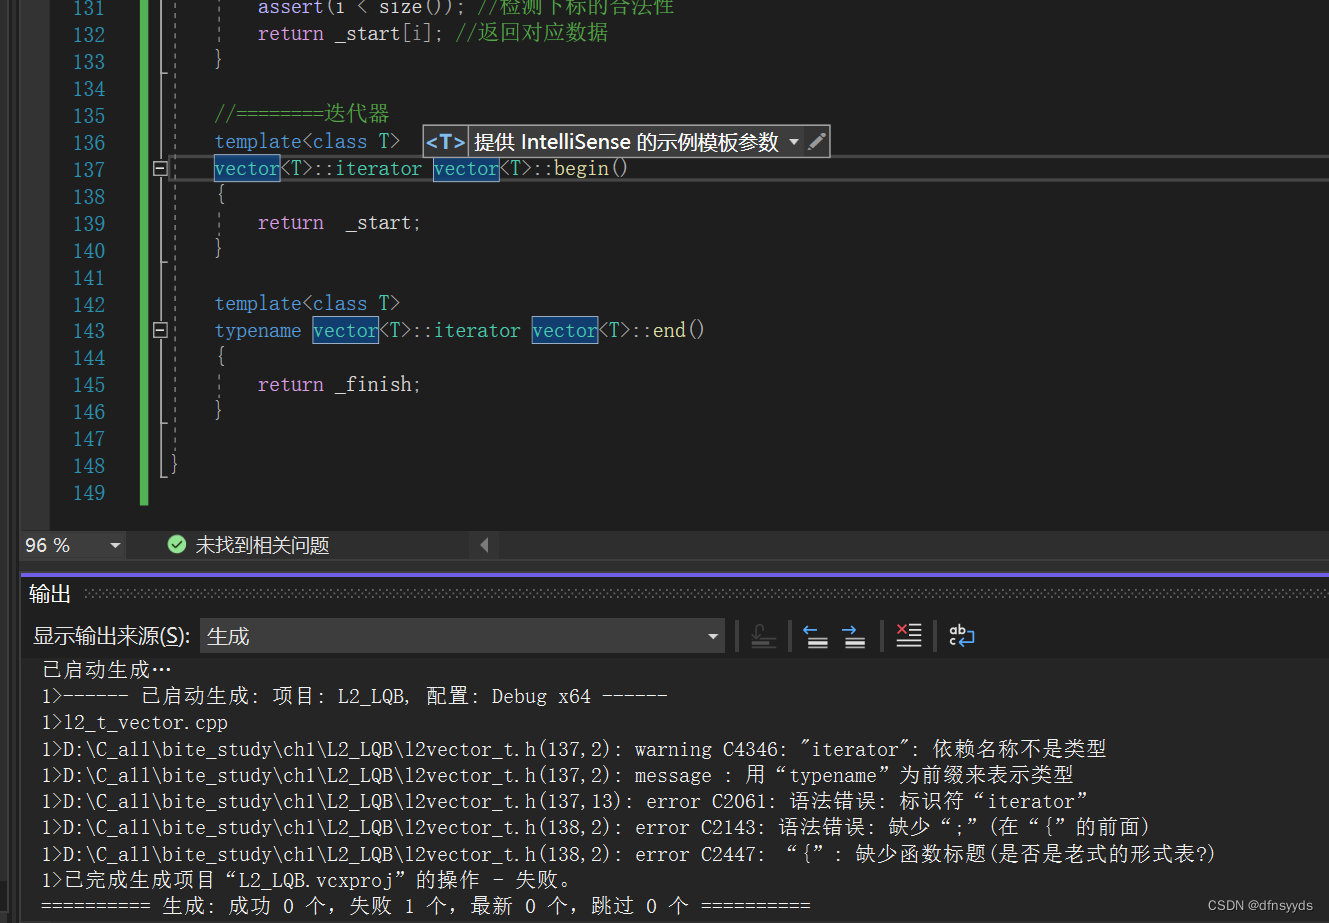1329x923 pixels.
Task: Clear all output text
Action: tap(909, 636)
